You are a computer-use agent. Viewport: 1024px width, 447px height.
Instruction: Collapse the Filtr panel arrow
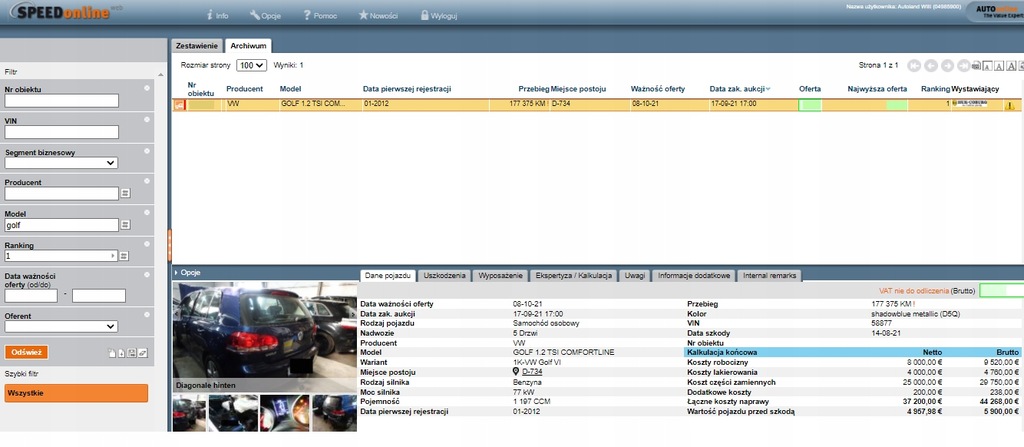tap(161, 74)
